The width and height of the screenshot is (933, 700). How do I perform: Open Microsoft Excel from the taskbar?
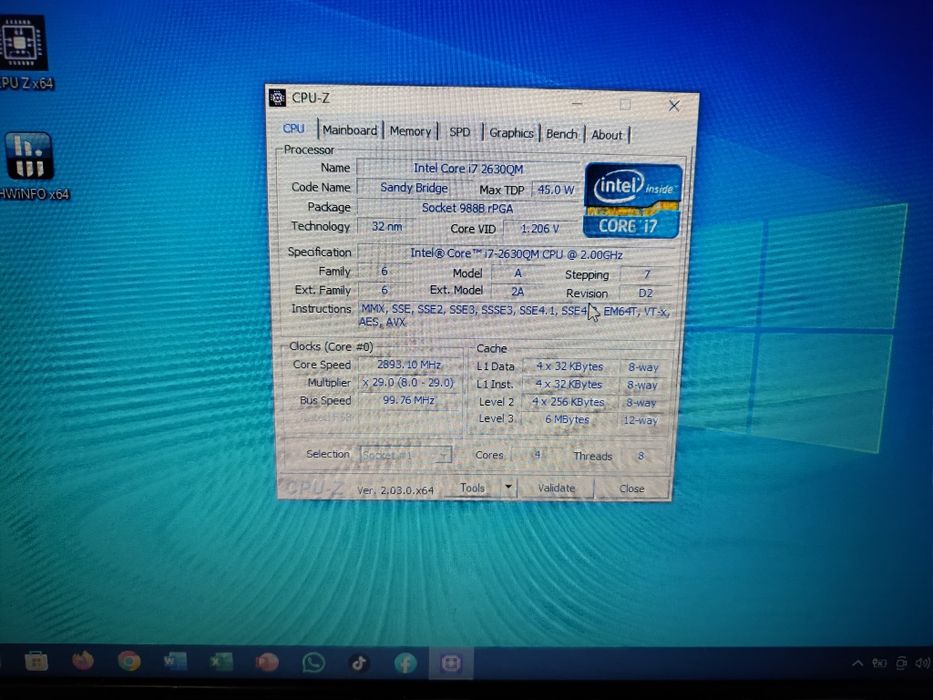pyautogui.click(x=221, y=661)
